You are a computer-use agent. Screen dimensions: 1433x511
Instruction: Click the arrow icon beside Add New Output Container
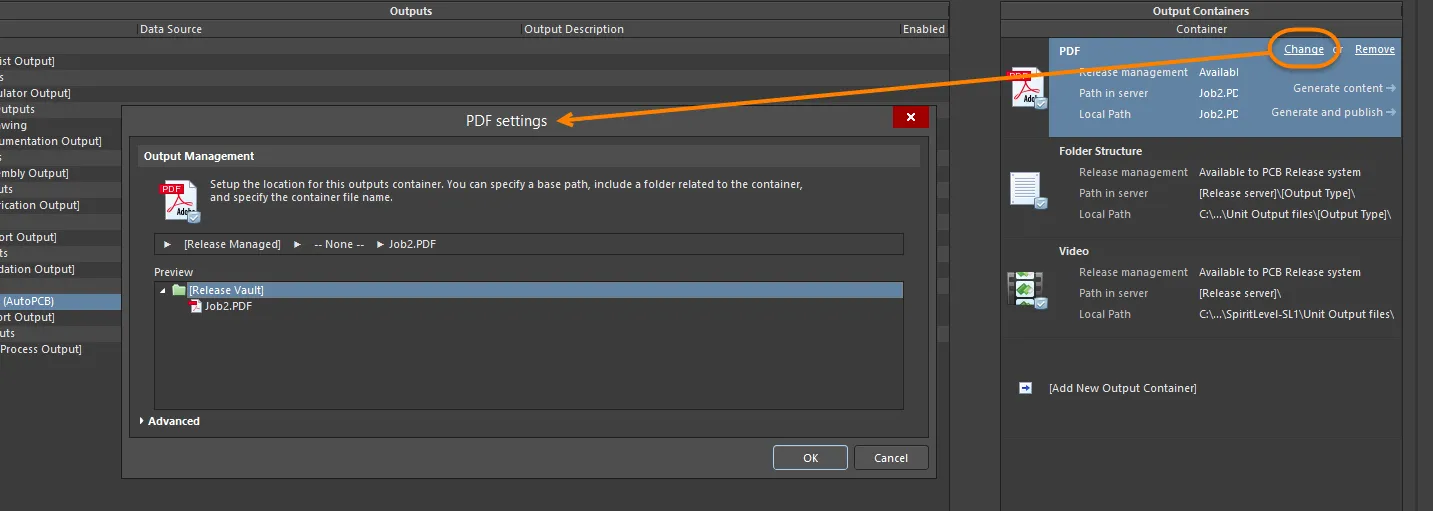point(1025,388)
